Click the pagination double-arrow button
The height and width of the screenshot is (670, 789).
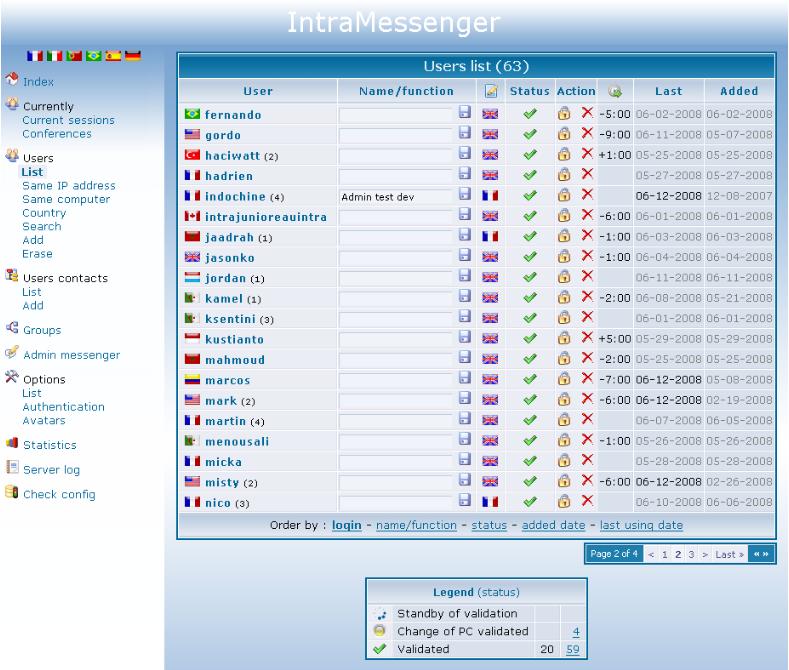761,554
